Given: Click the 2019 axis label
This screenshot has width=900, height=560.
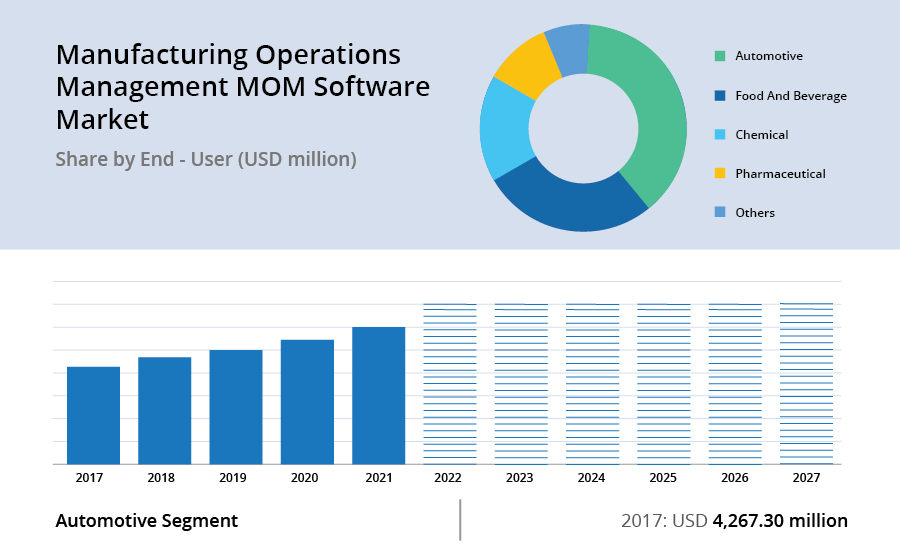Looking at the screenshot, I should [x=233, y=477].
